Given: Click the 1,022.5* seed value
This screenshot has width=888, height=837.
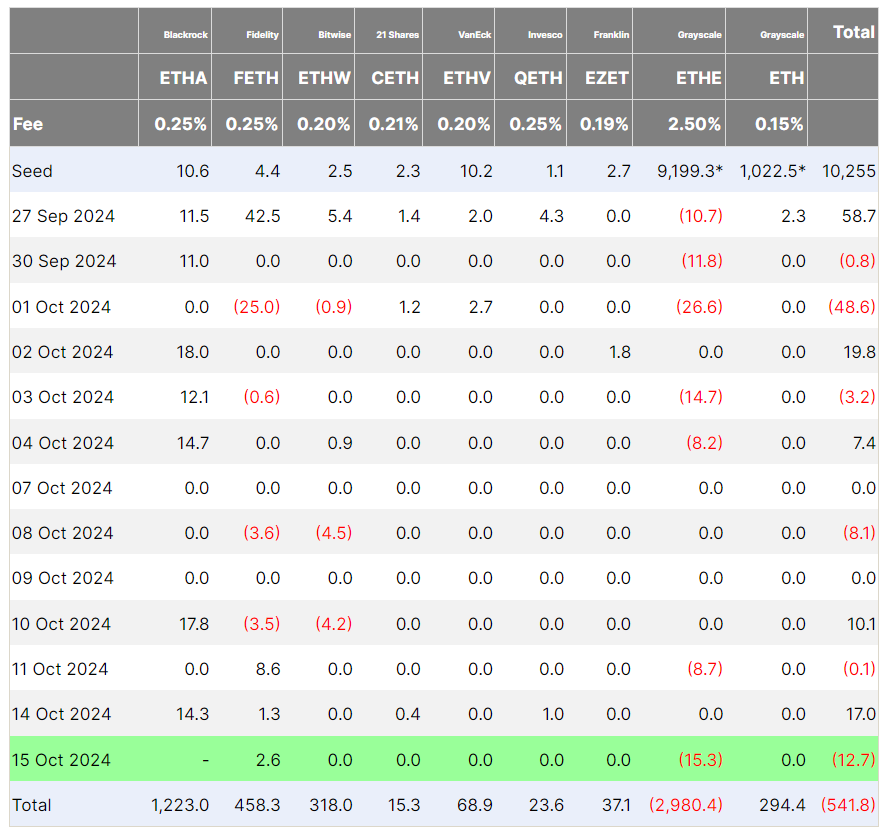Looking at the screenshot, I should [x=772, y=170].
